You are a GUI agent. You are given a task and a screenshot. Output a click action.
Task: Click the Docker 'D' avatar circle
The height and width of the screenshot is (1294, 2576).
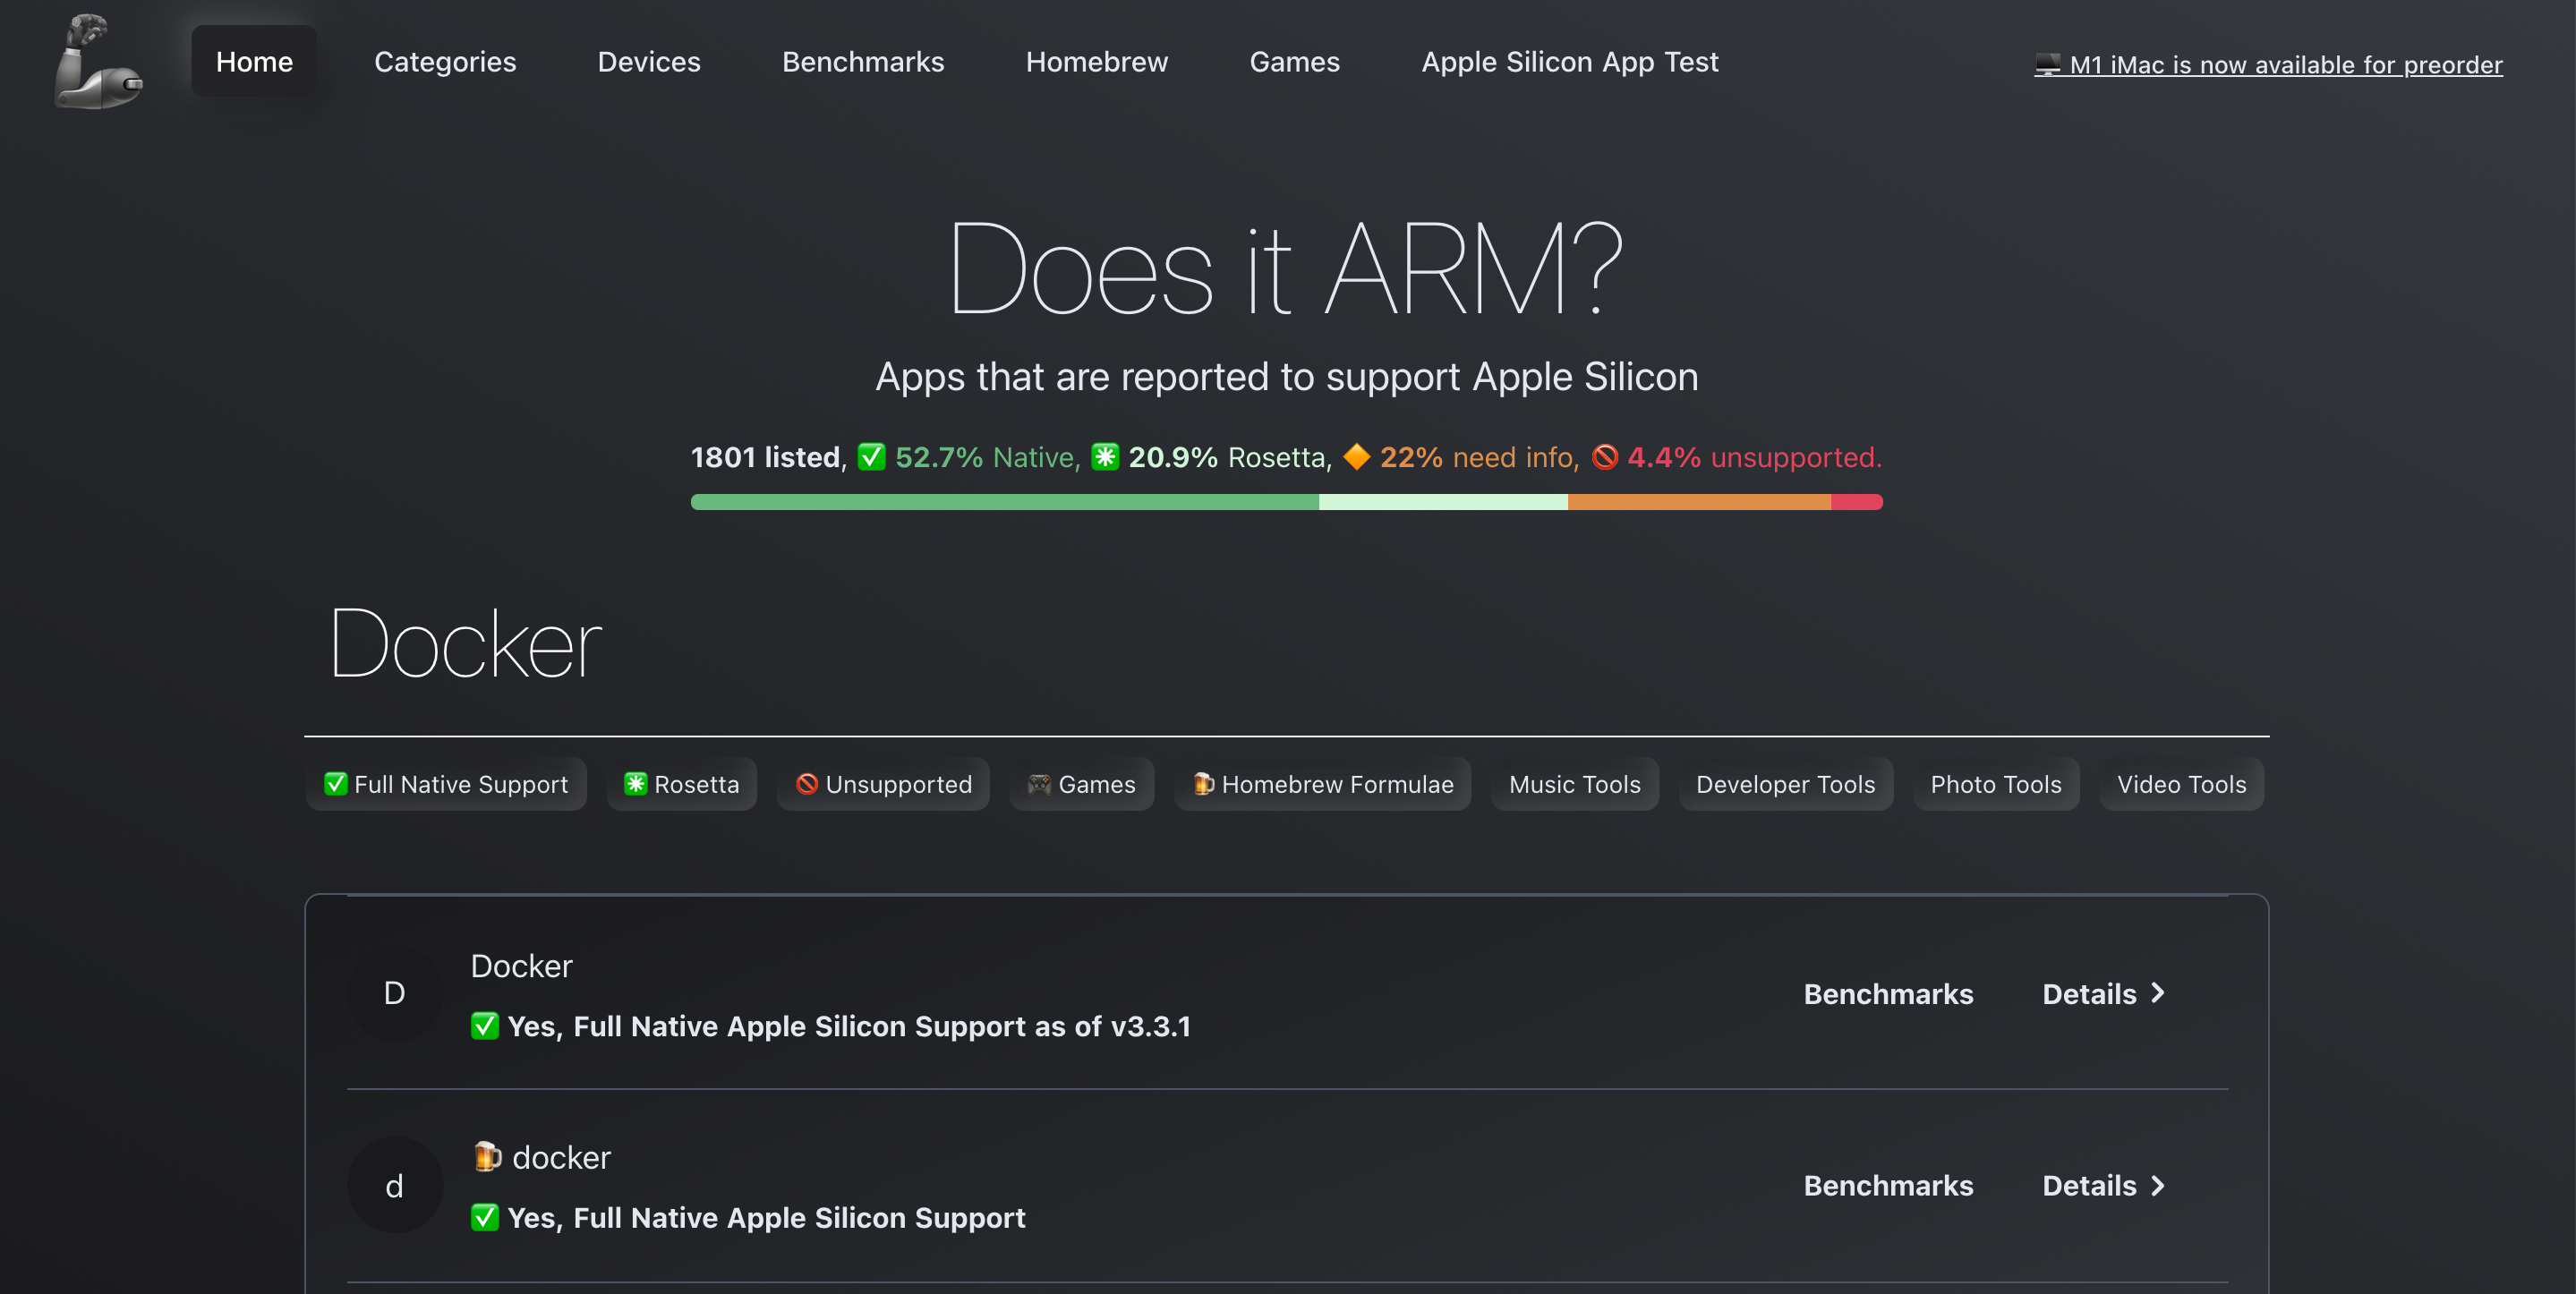[x=394, y=993]
